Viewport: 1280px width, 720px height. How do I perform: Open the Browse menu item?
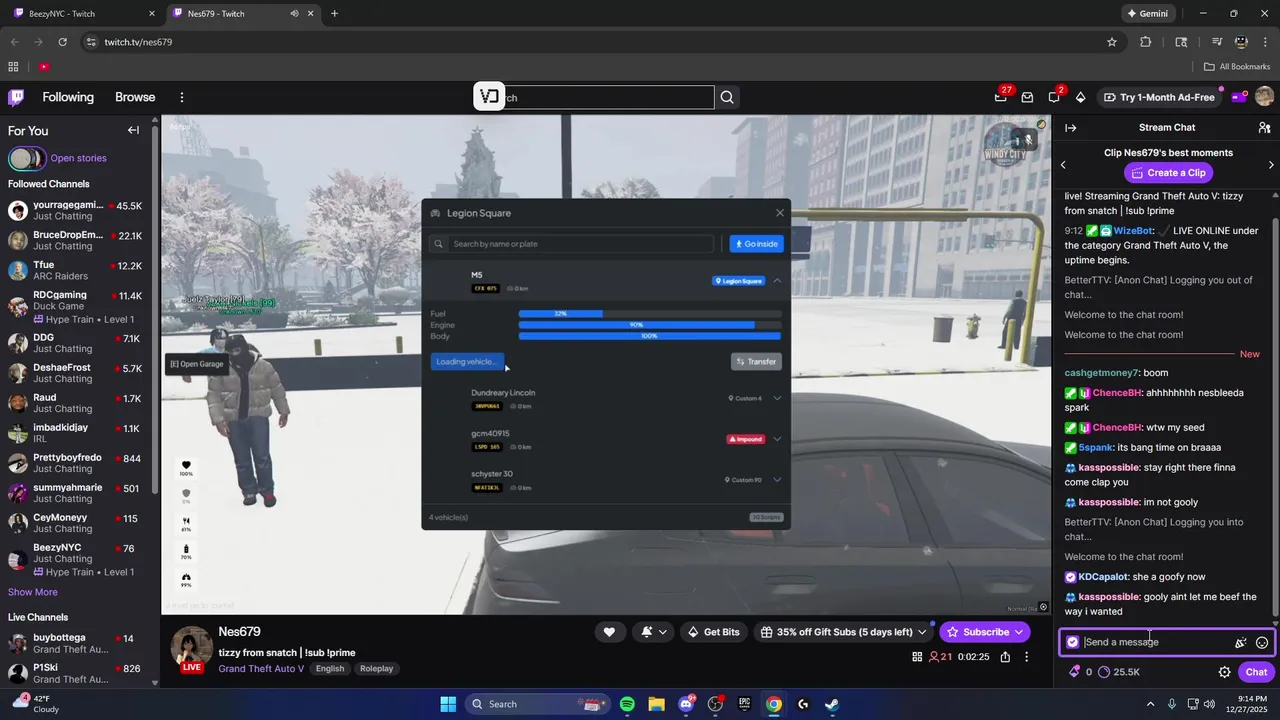pos(135,97)
